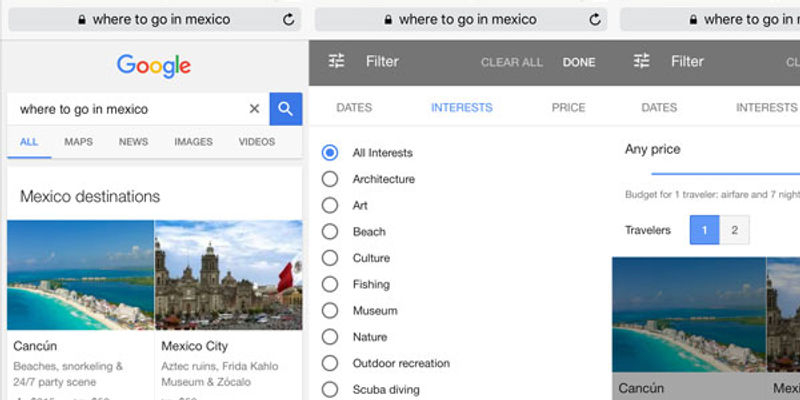
Task: Click the Any price slider track
Action: coord(726,174)
